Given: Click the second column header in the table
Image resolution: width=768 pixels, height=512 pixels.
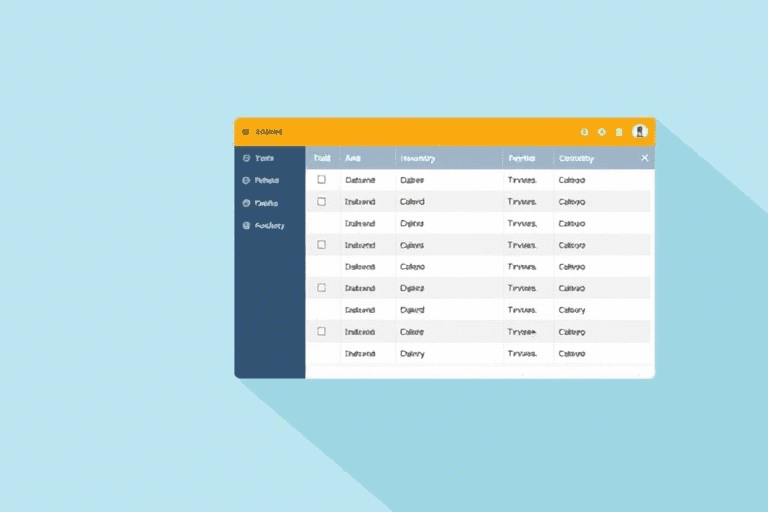Looking at the screenshot, I should click(352, 158).
